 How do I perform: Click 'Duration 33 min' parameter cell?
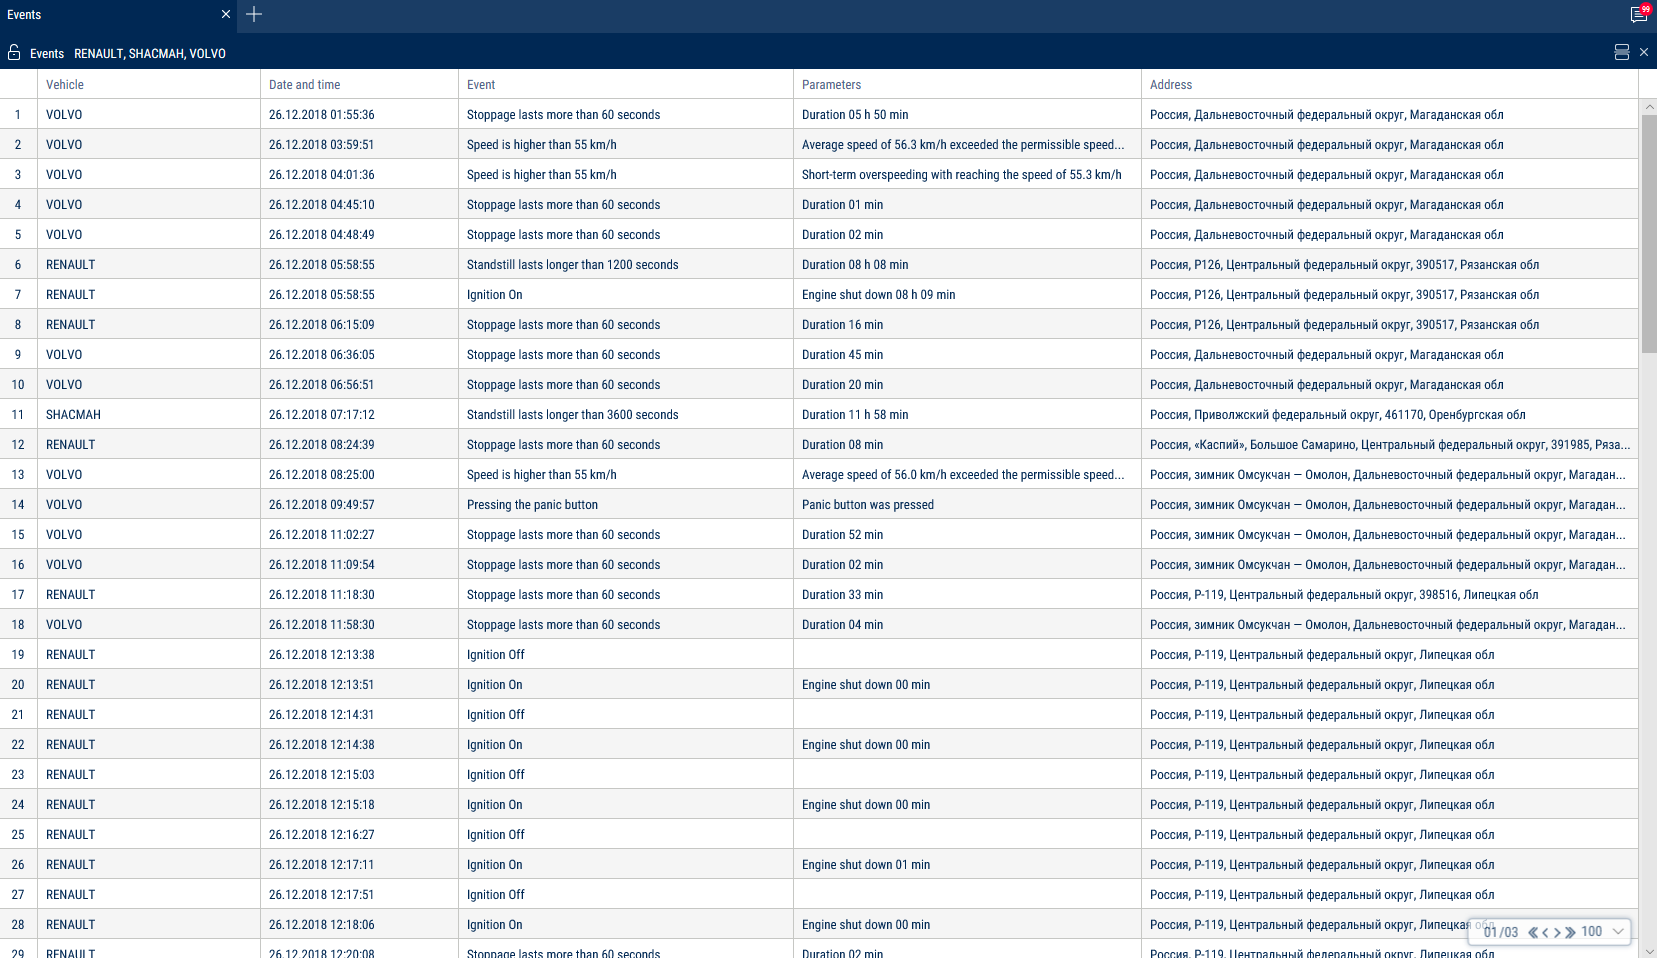967,594
